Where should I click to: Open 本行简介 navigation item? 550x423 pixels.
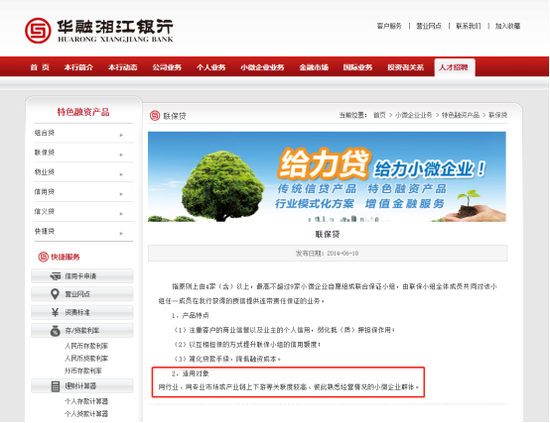point(79,67)
